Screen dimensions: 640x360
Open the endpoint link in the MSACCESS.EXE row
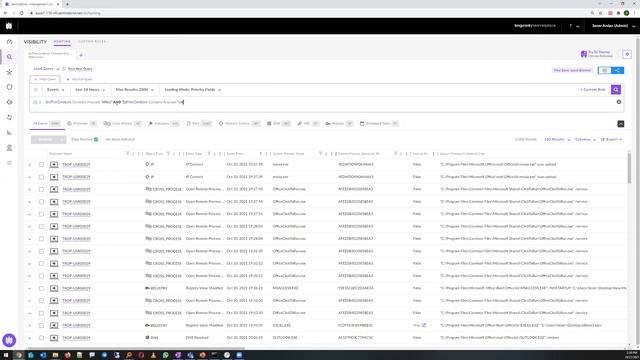76,288
